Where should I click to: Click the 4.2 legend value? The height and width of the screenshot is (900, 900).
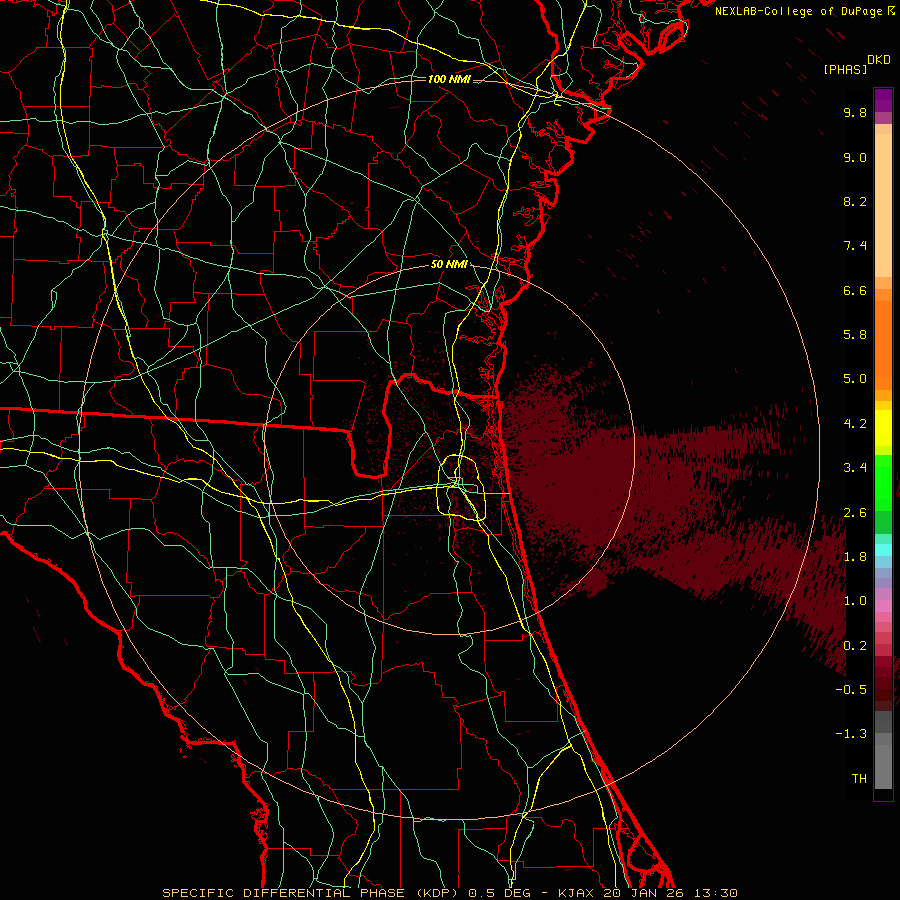[x=855, y=424]
